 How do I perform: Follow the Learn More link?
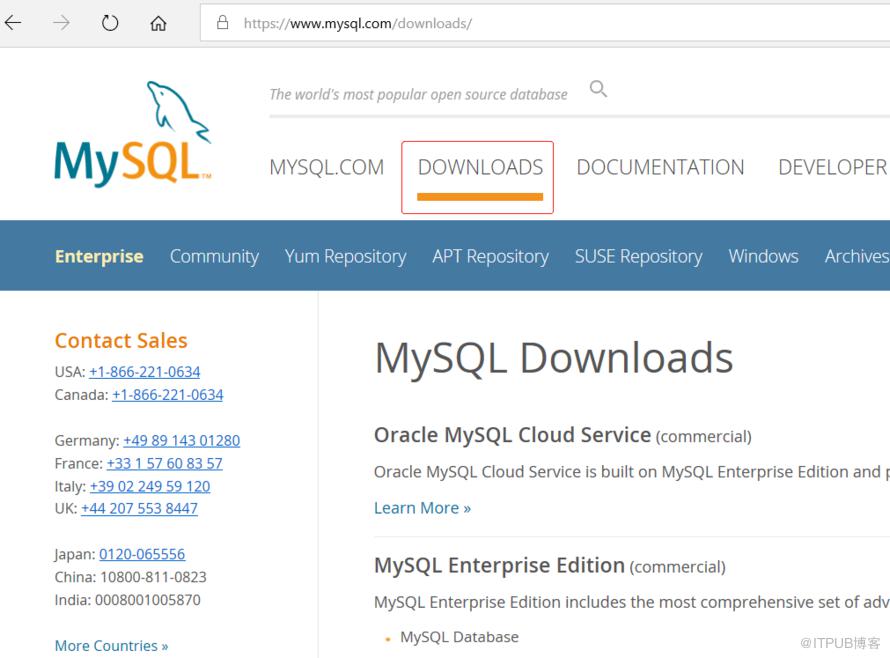pyautogui.click(x=422, y=508)
